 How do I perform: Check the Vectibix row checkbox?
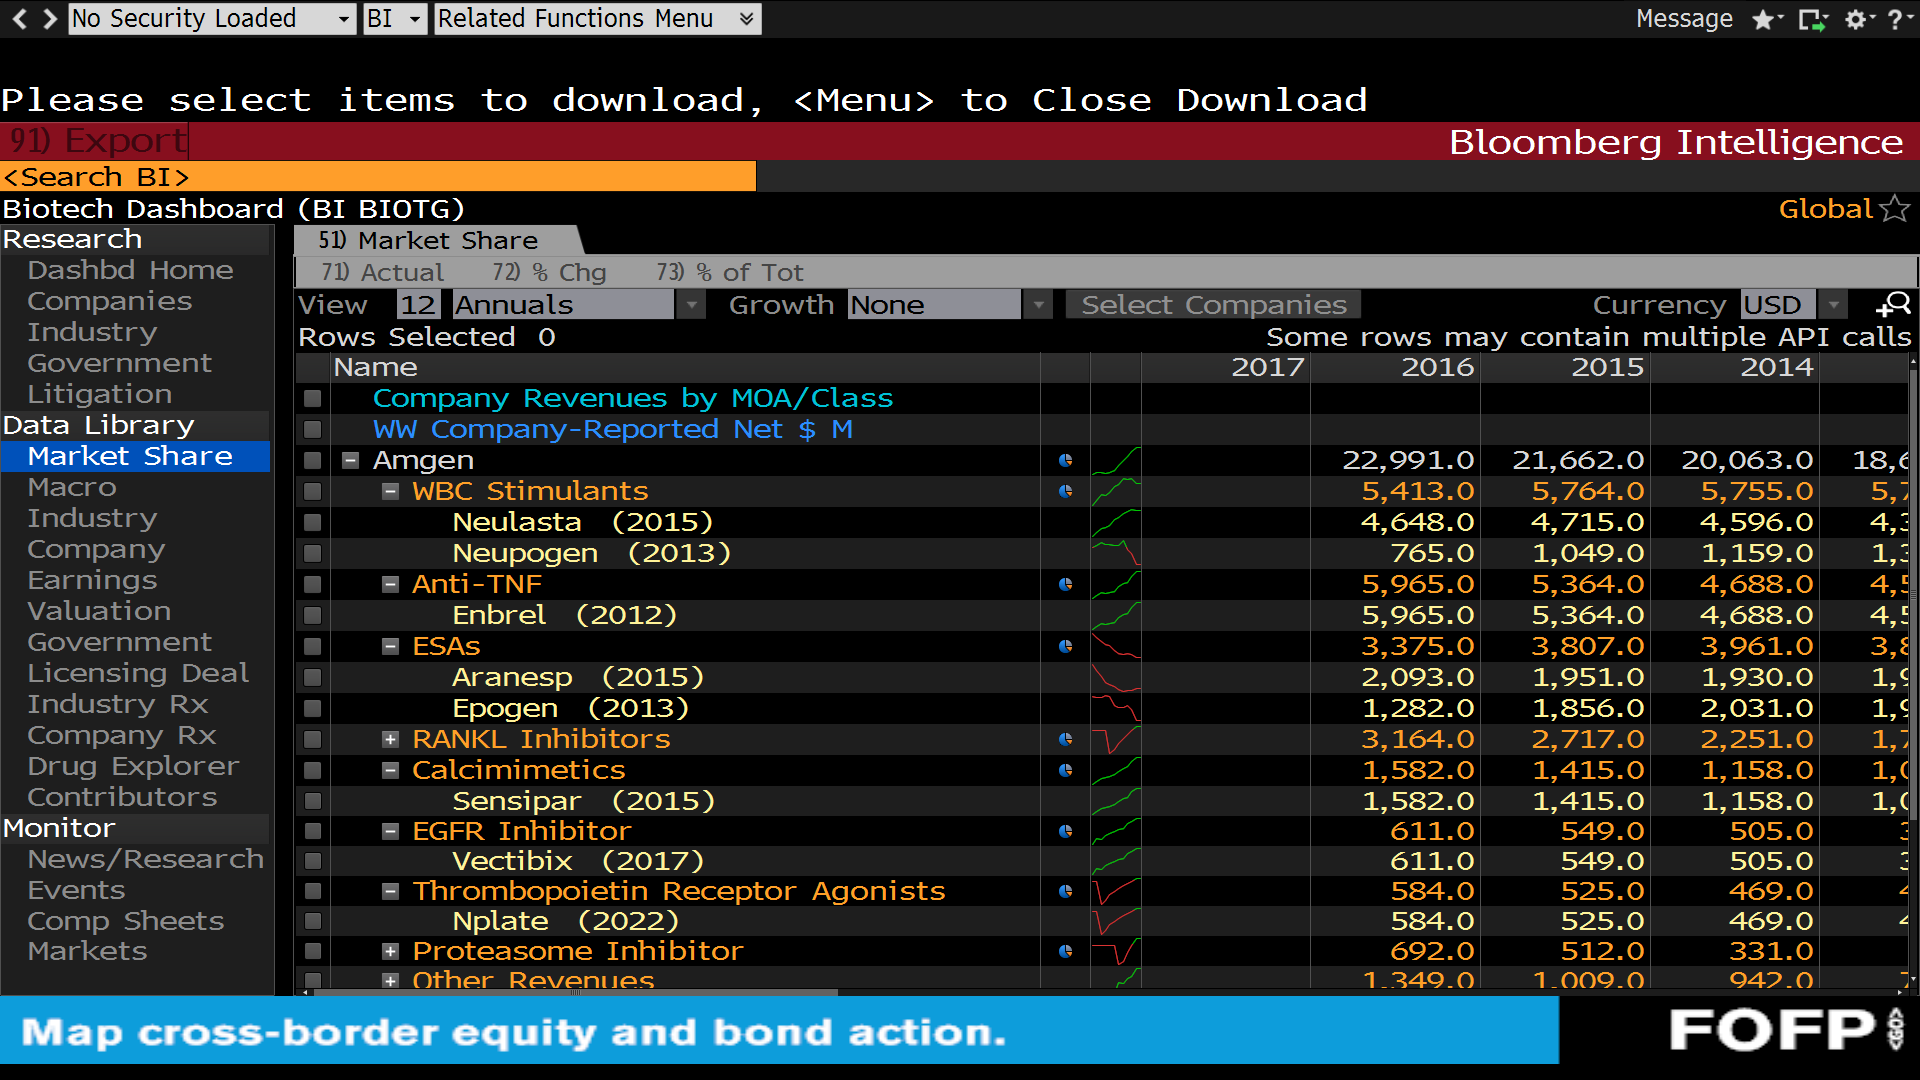pos(313,861)
